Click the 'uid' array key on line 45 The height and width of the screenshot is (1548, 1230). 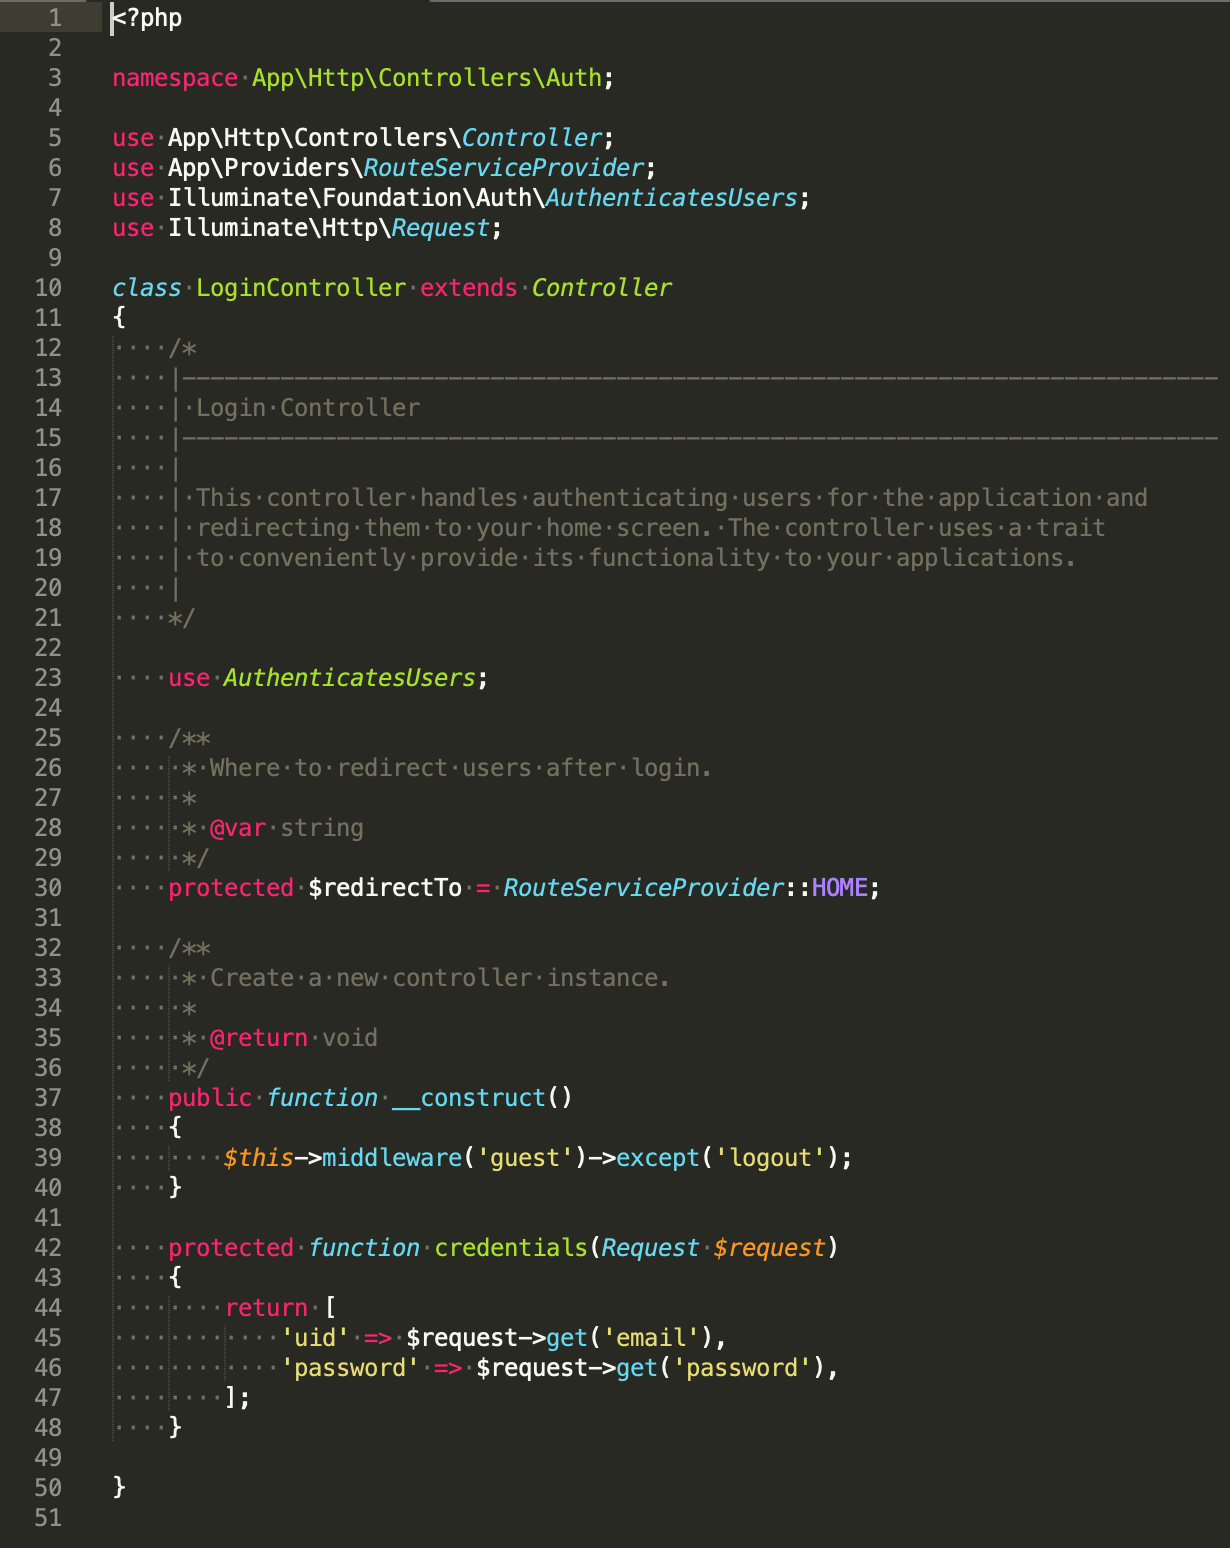[314, 1337]
